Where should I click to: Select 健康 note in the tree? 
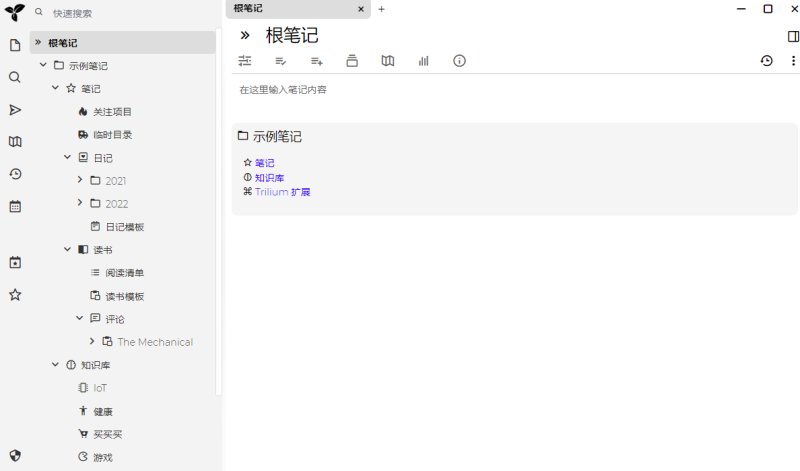click(x=103, y=411)
